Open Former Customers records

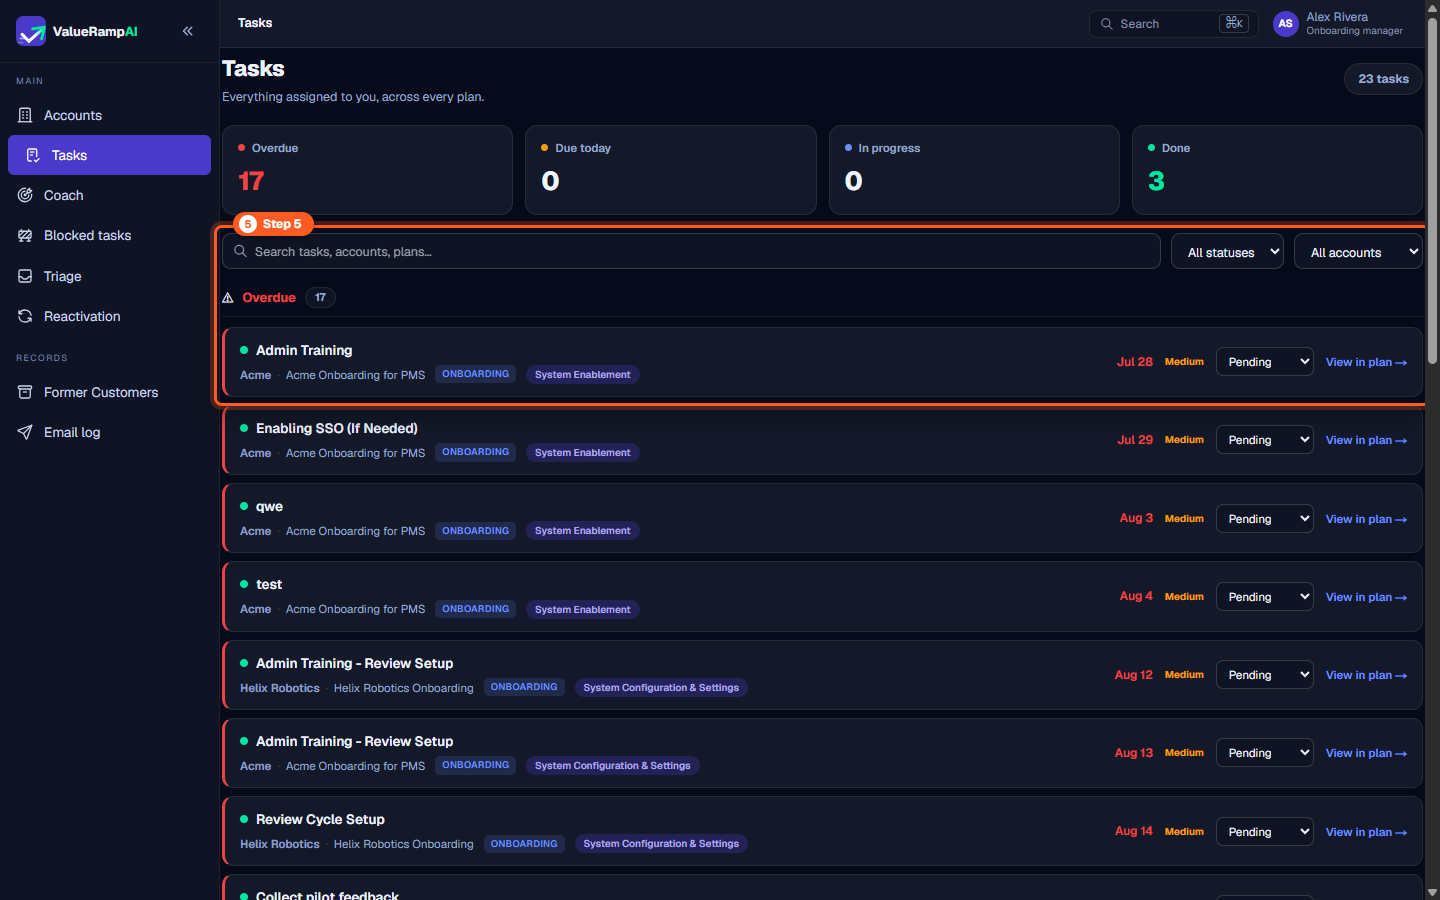109,392
